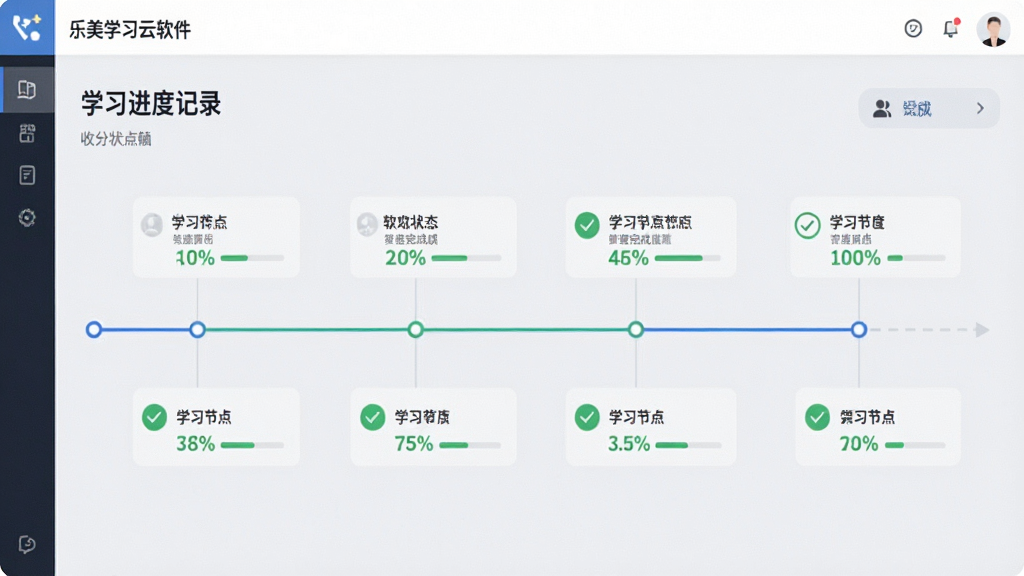The image size is (1024, 576).
Task: Click the feedback chat icon at sidebar bottom
Action: point(27,544)
